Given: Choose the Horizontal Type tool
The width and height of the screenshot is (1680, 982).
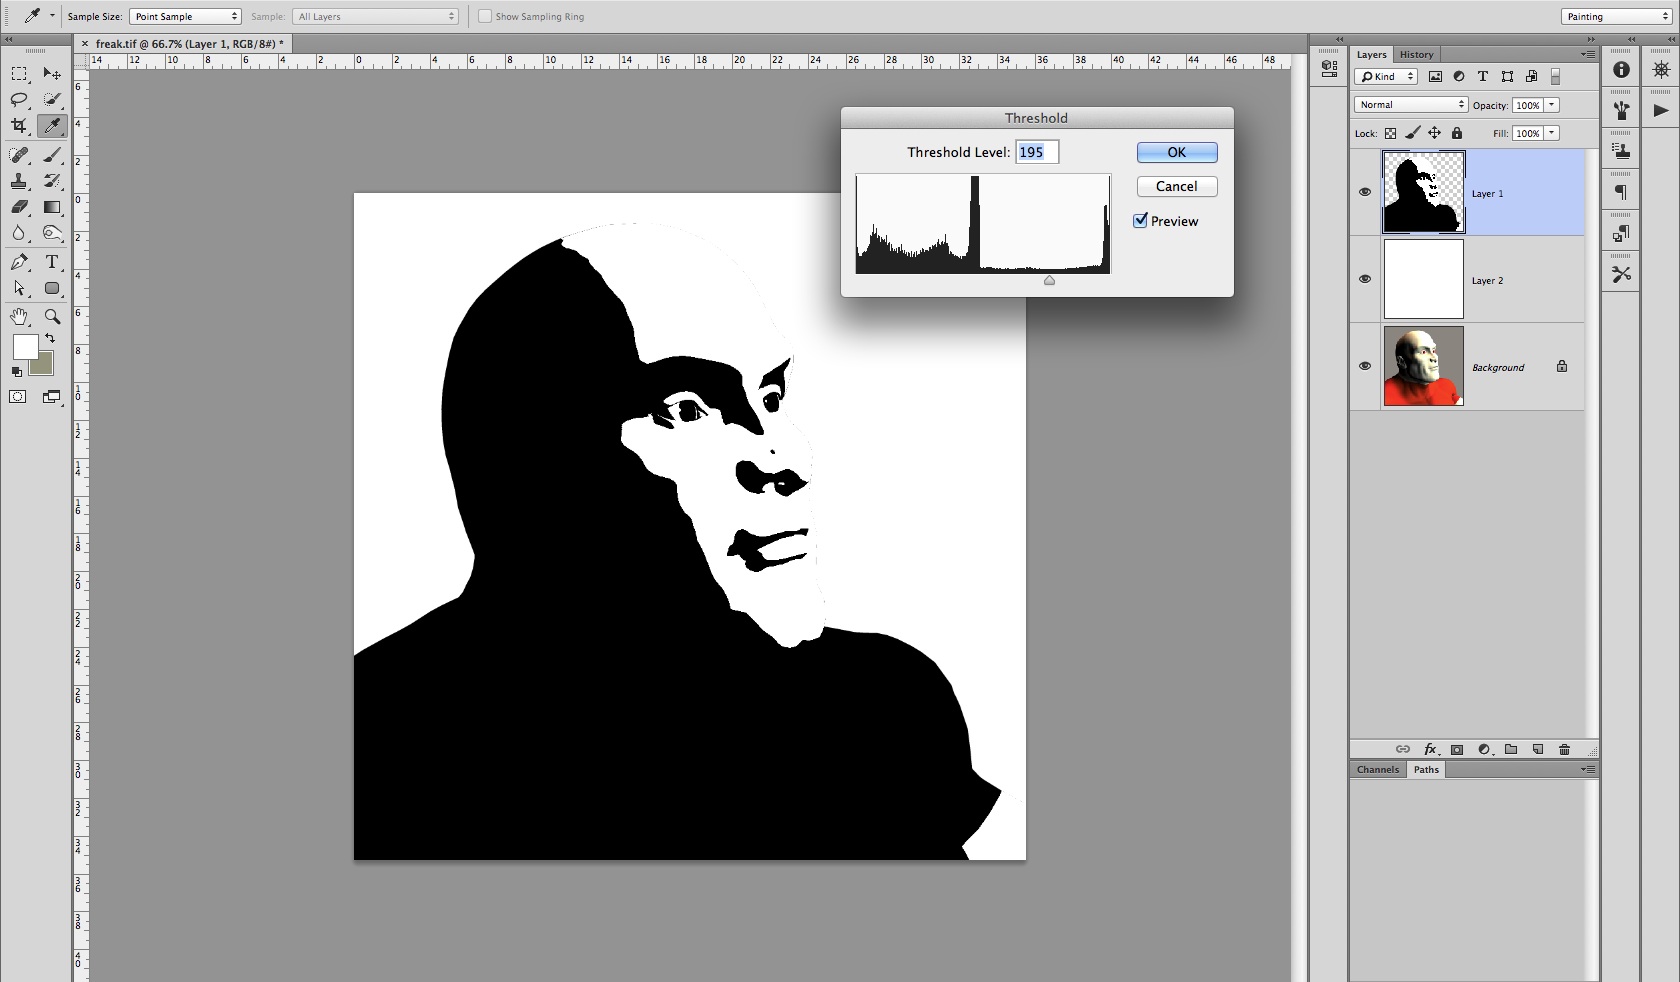Looking at the screenshot, I should coord(52,262).
